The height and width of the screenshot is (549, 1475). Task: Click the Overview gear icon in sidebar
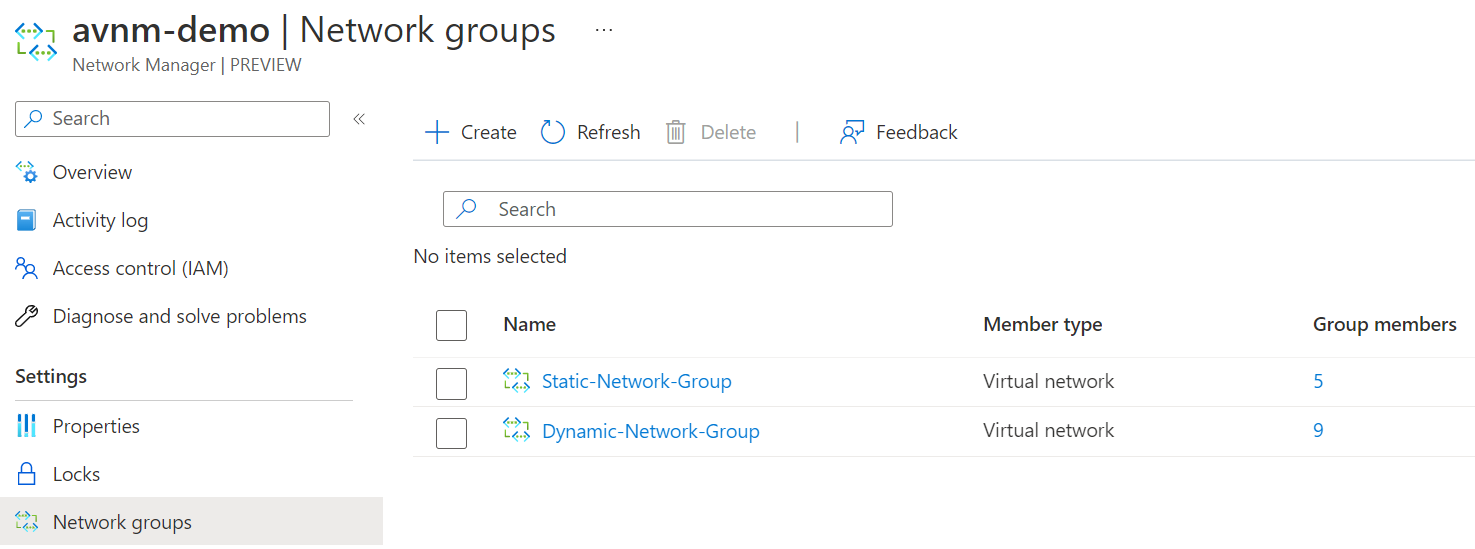point(27,172)
